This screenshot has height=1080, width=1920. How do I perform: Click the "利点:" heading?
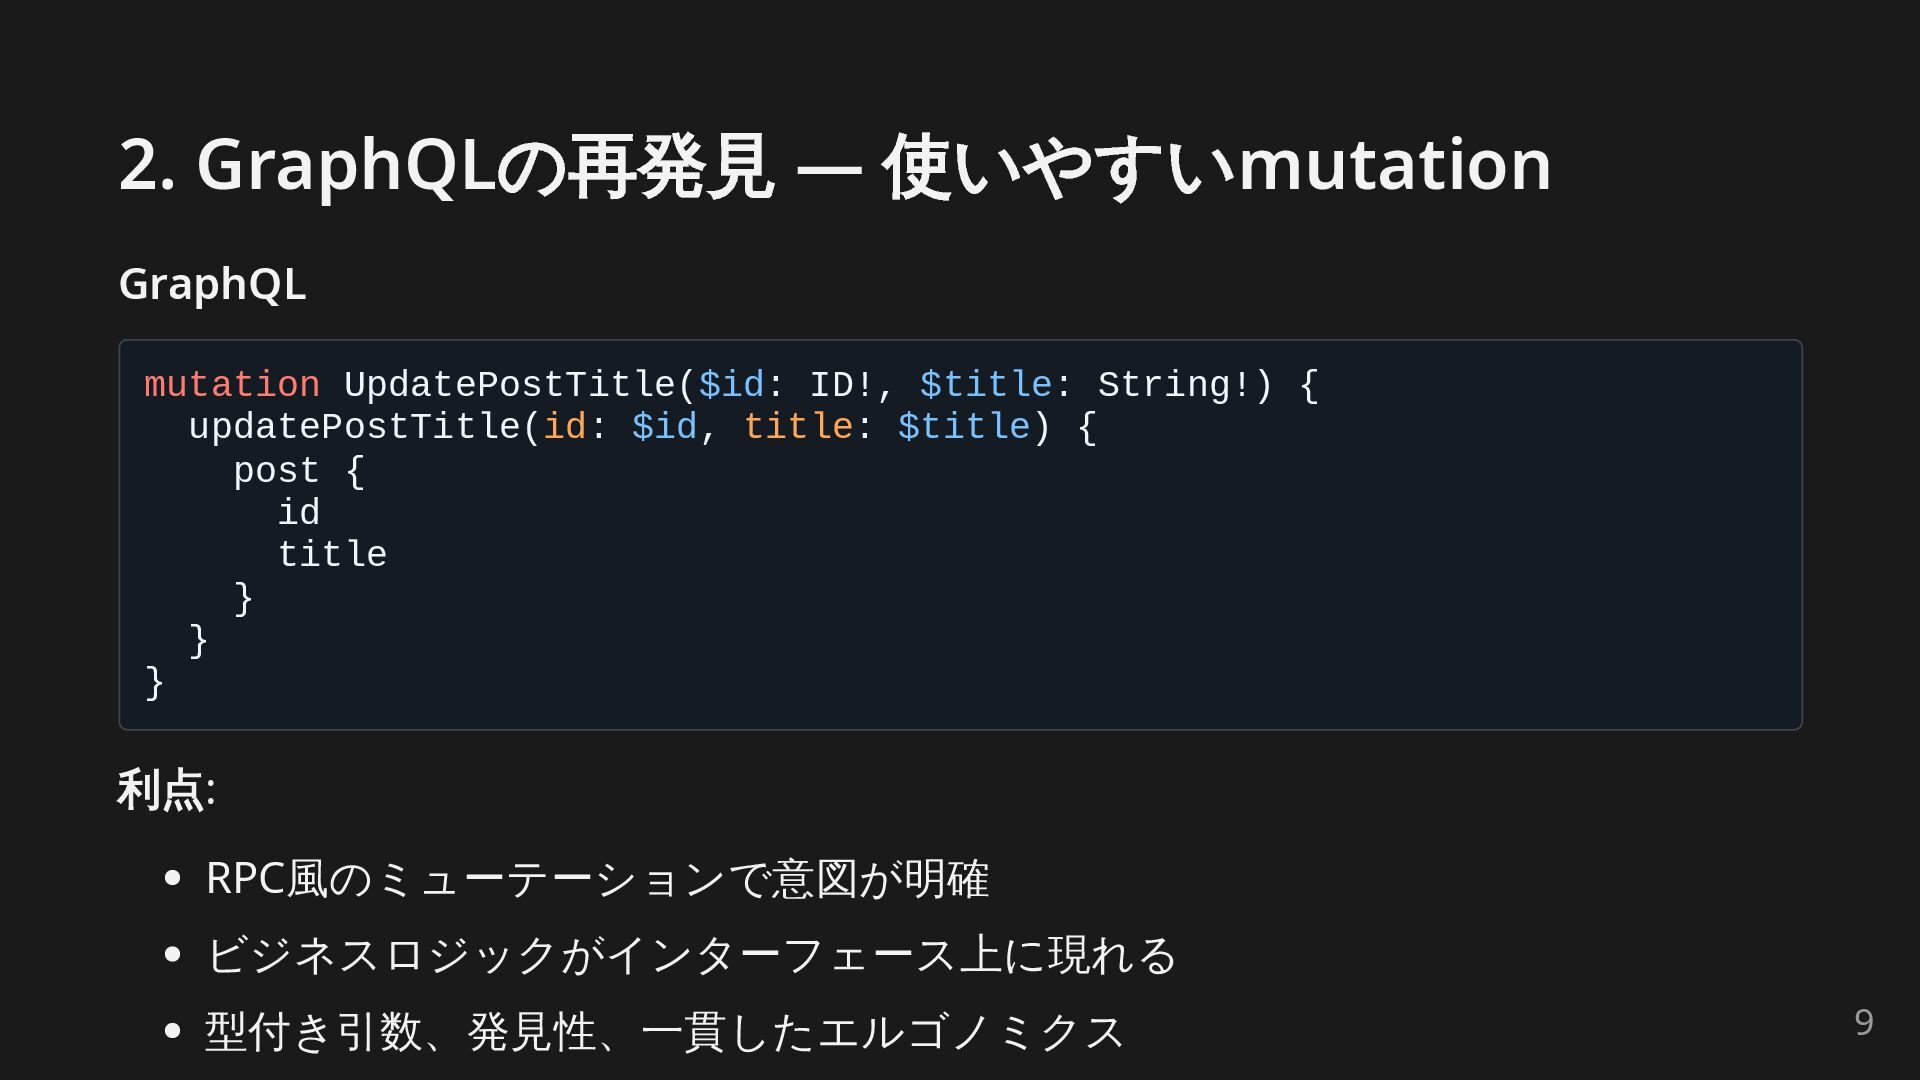pyautogui.click(x=166, y=790)
